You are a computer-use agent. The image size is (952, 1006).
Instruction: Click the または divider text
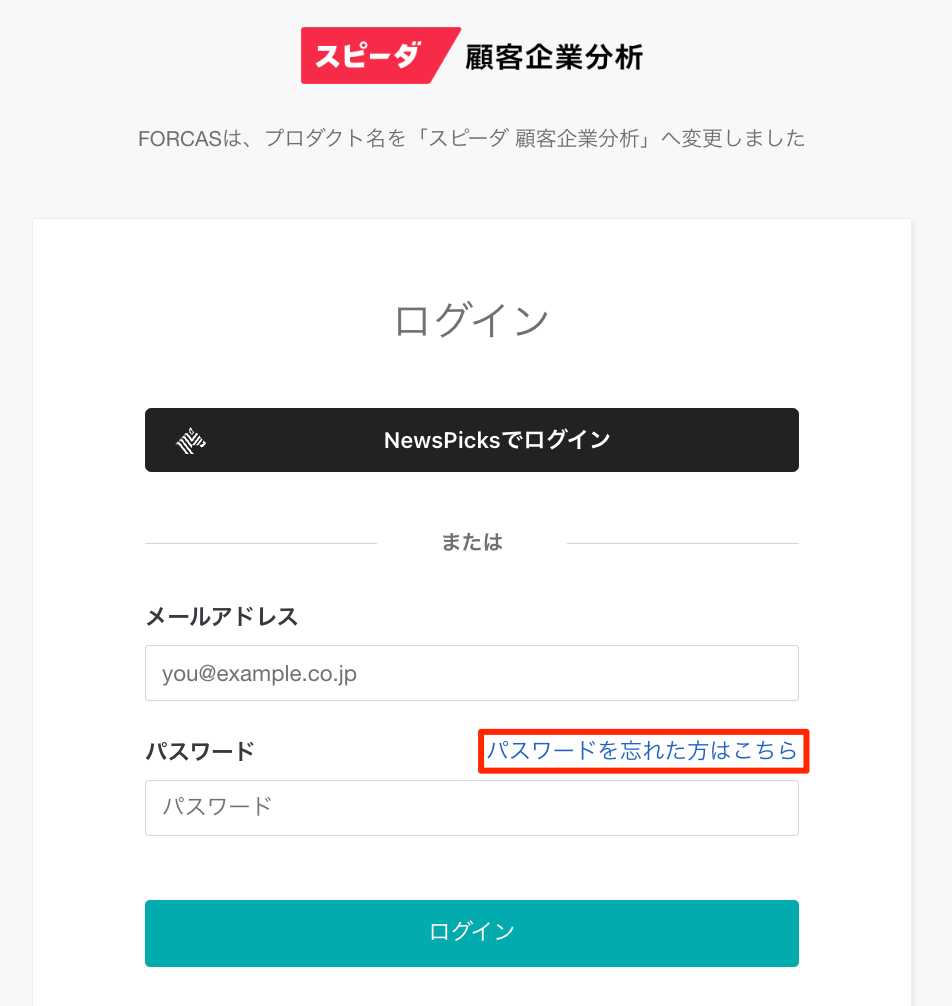coord(472,543)
